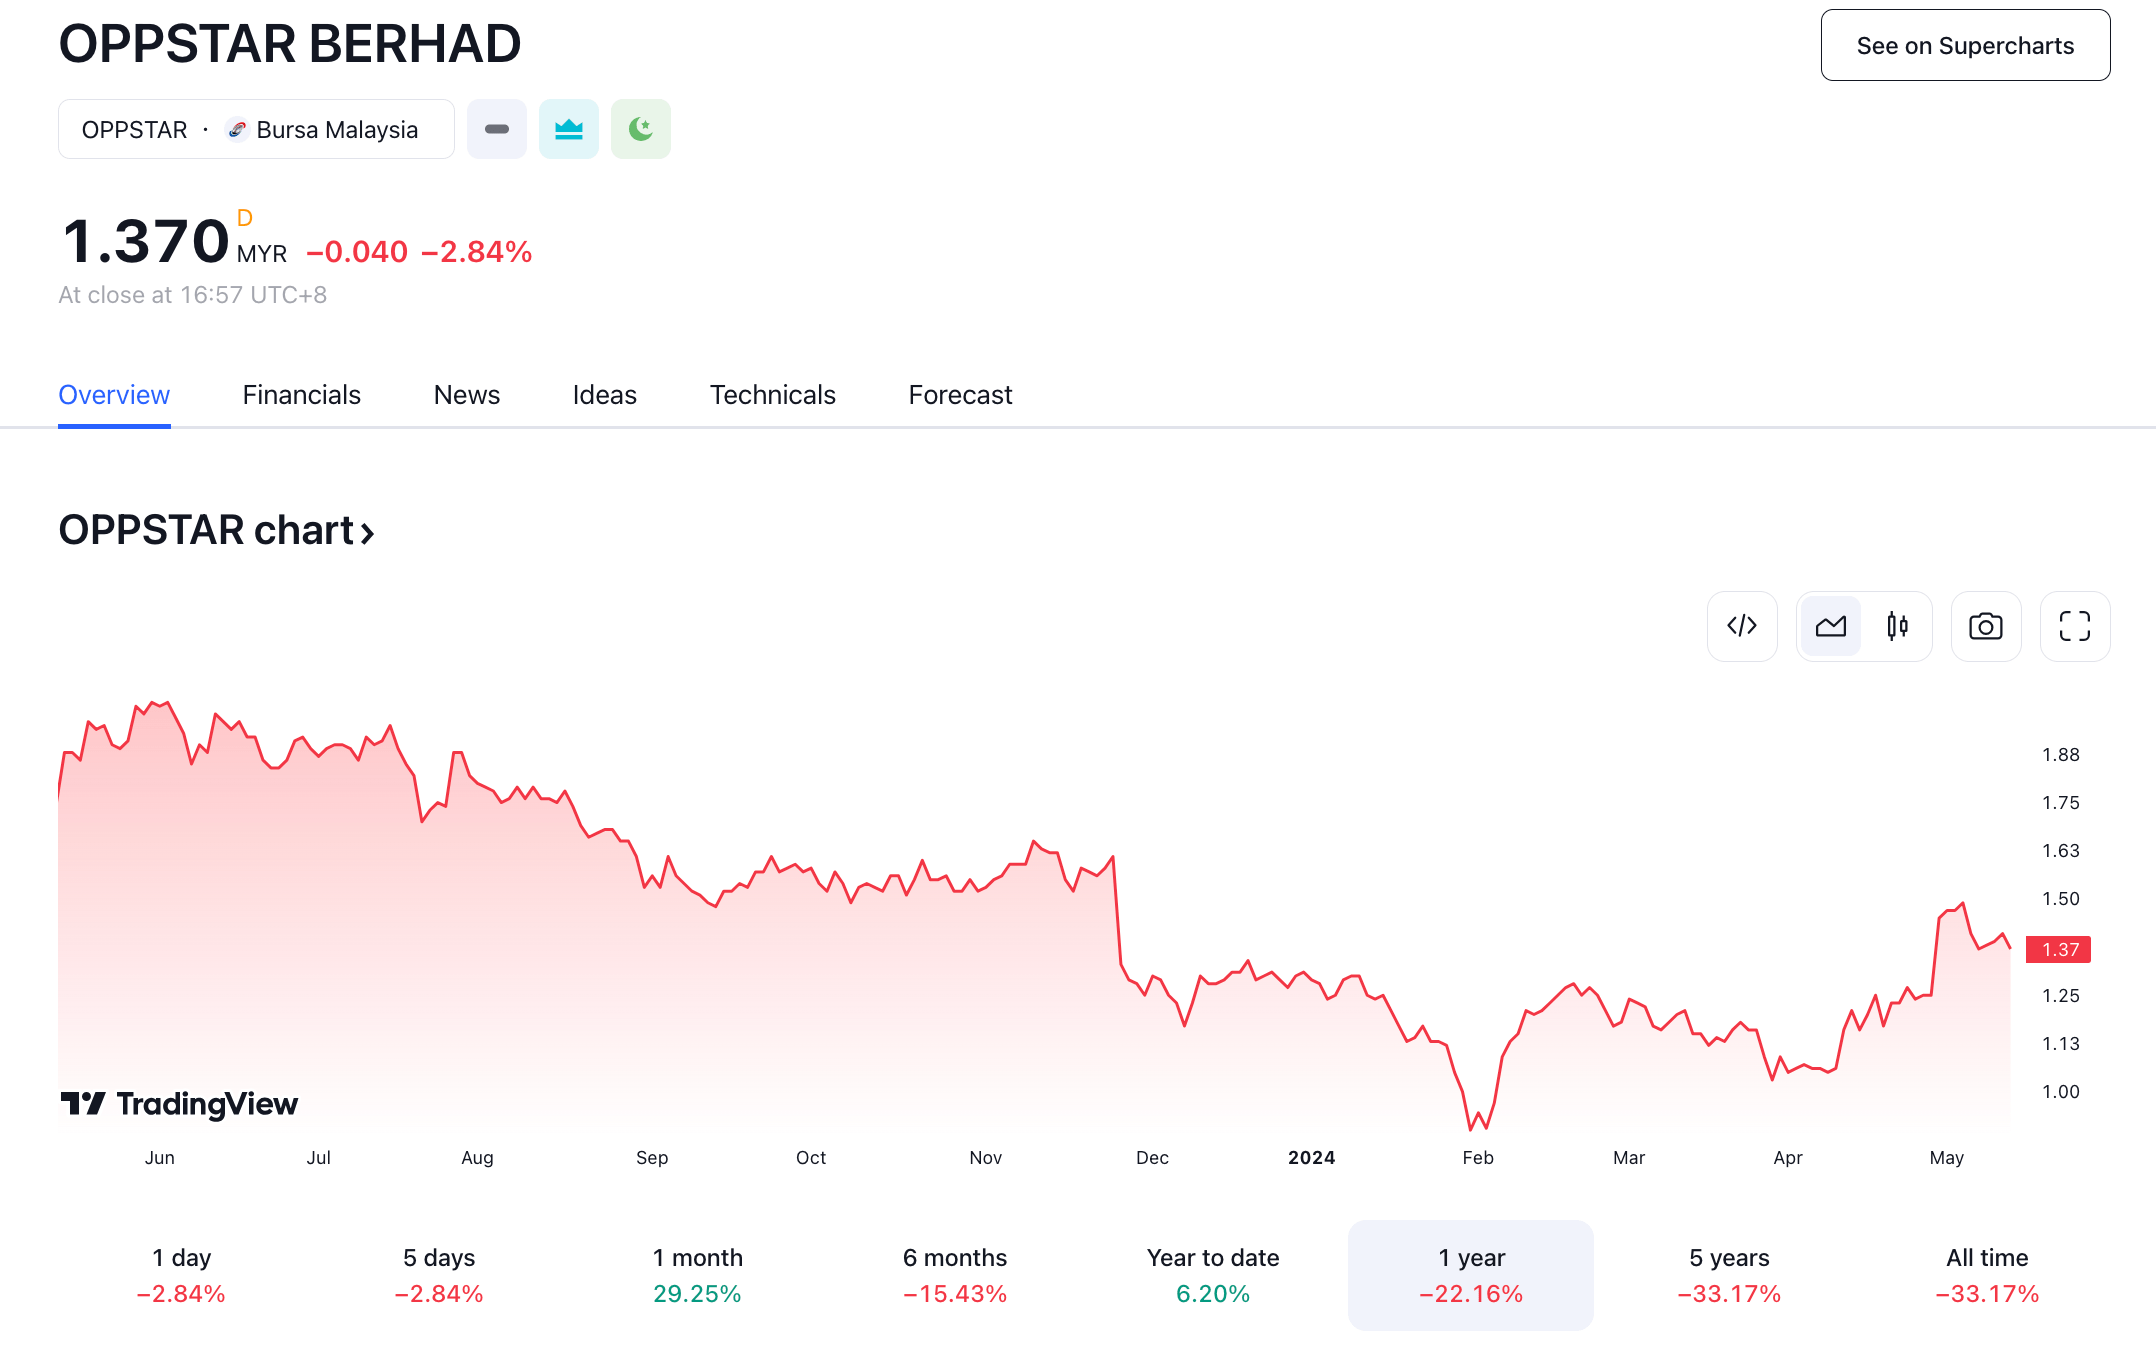Switch to area chart style
The image size is (2156, 1364).
pos(1830,626)
